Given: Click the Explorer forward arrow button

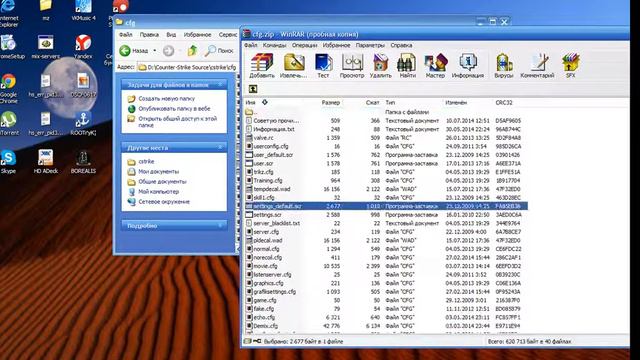Looking at the screenshot, I should pos(168,51).
